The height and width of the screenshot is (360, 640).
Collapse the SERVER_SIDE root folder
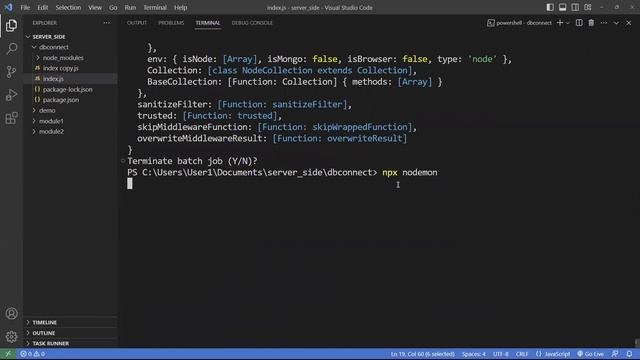[x=49, y=37]
